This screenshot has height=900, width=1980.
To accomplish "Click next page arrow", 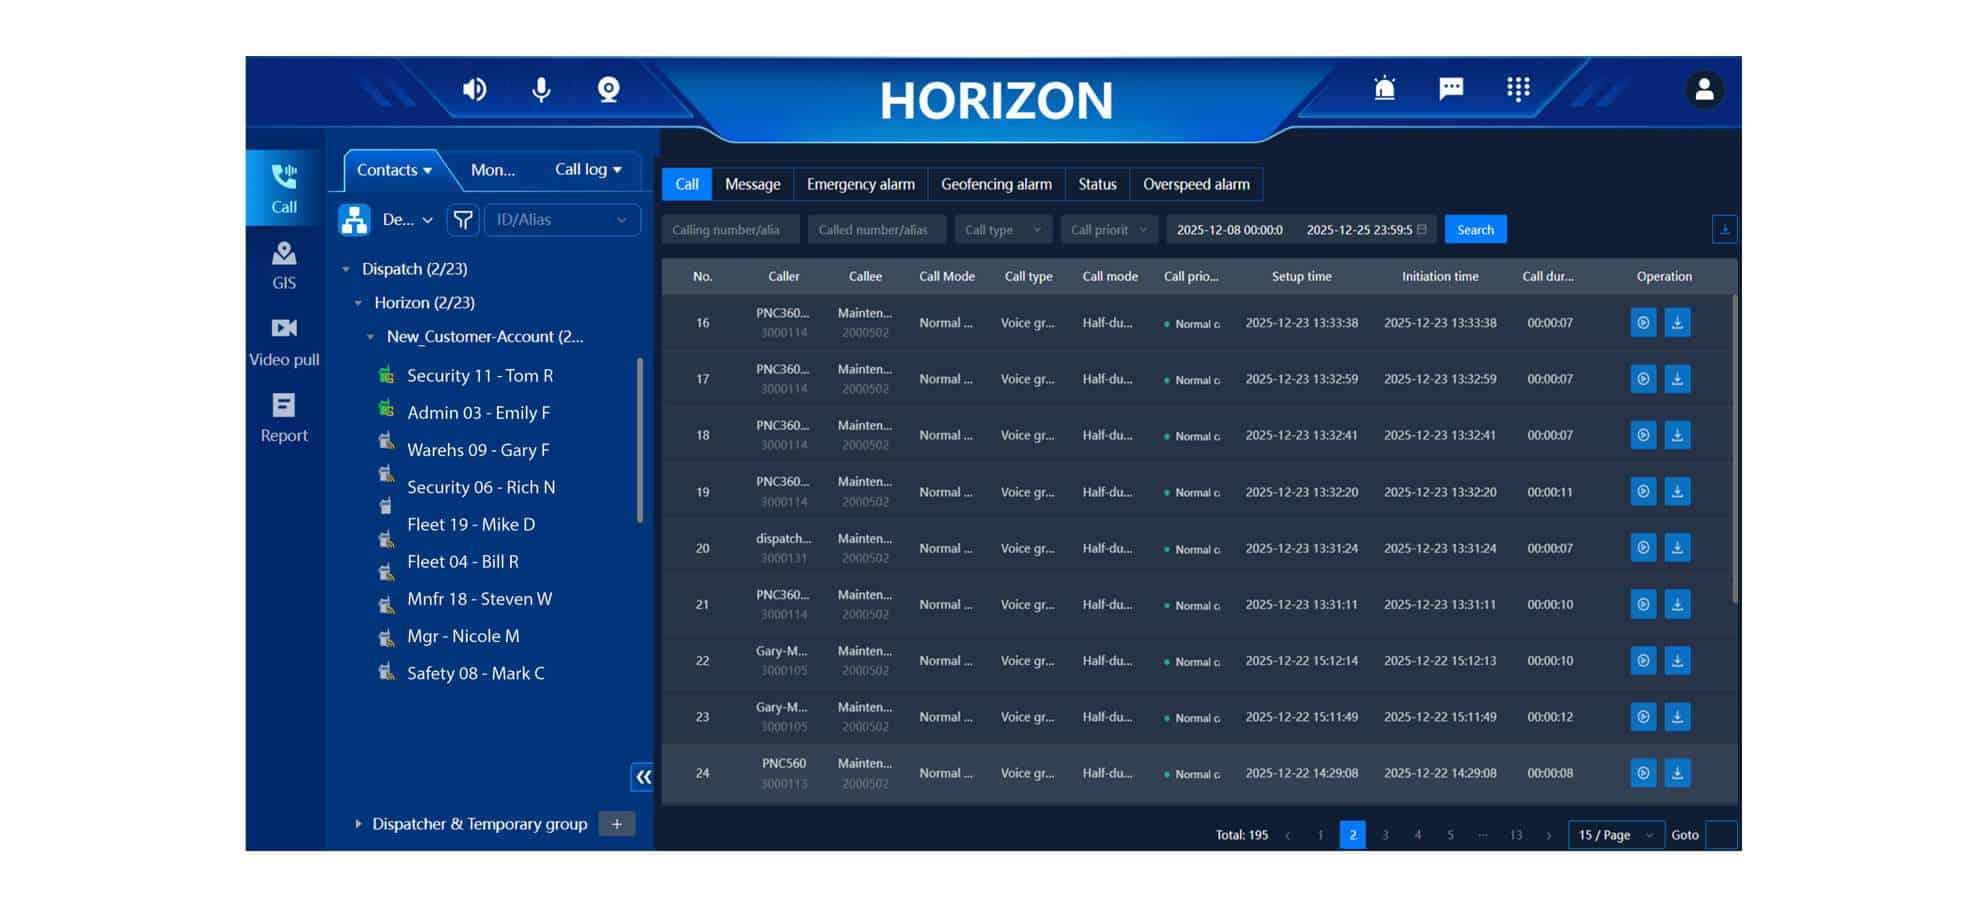I will pos(1549,835).
